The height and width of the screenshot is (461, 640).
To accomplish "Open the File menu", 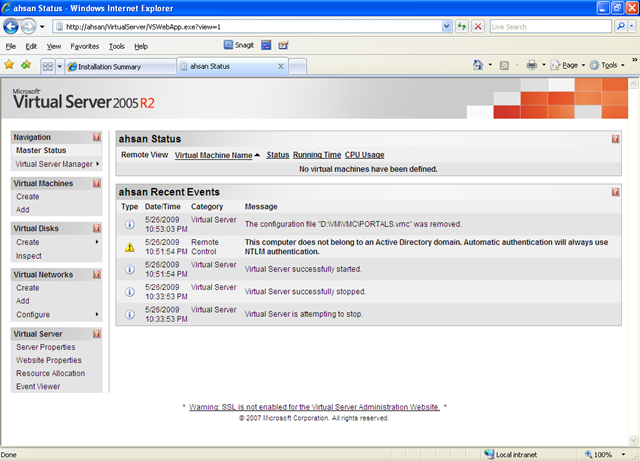I will click(11, 46).
